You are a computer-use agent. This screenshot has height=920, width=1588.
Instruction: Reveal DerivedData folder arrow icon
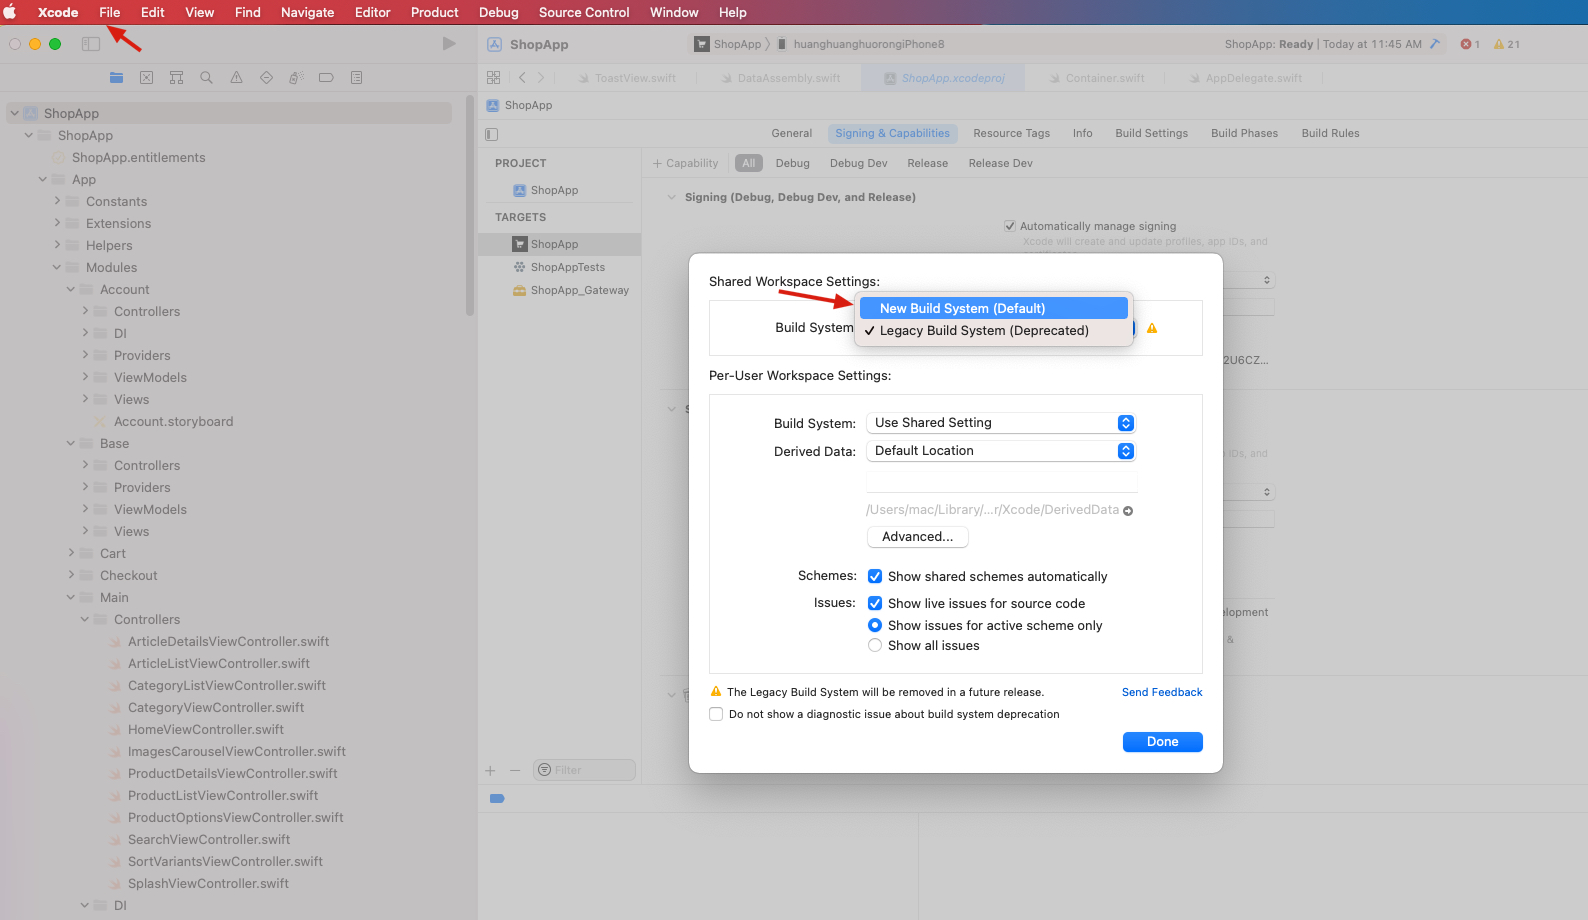1128,511
